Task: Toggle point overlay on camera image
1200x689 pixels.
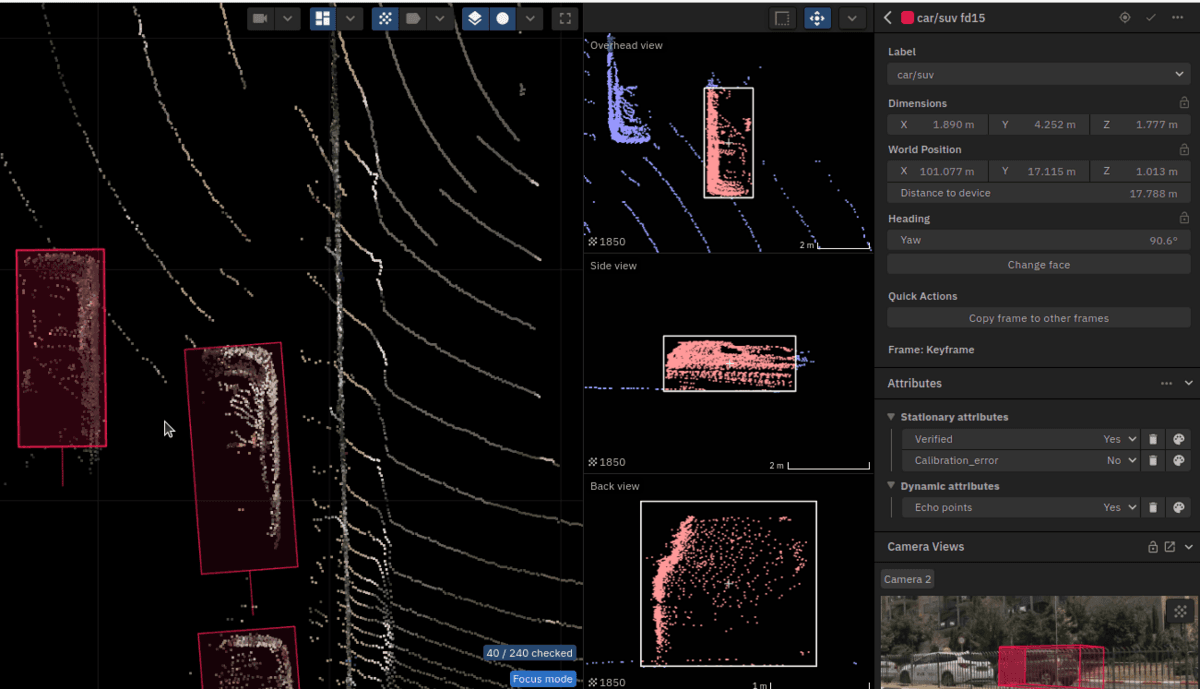Action: tap(1180, 611)
